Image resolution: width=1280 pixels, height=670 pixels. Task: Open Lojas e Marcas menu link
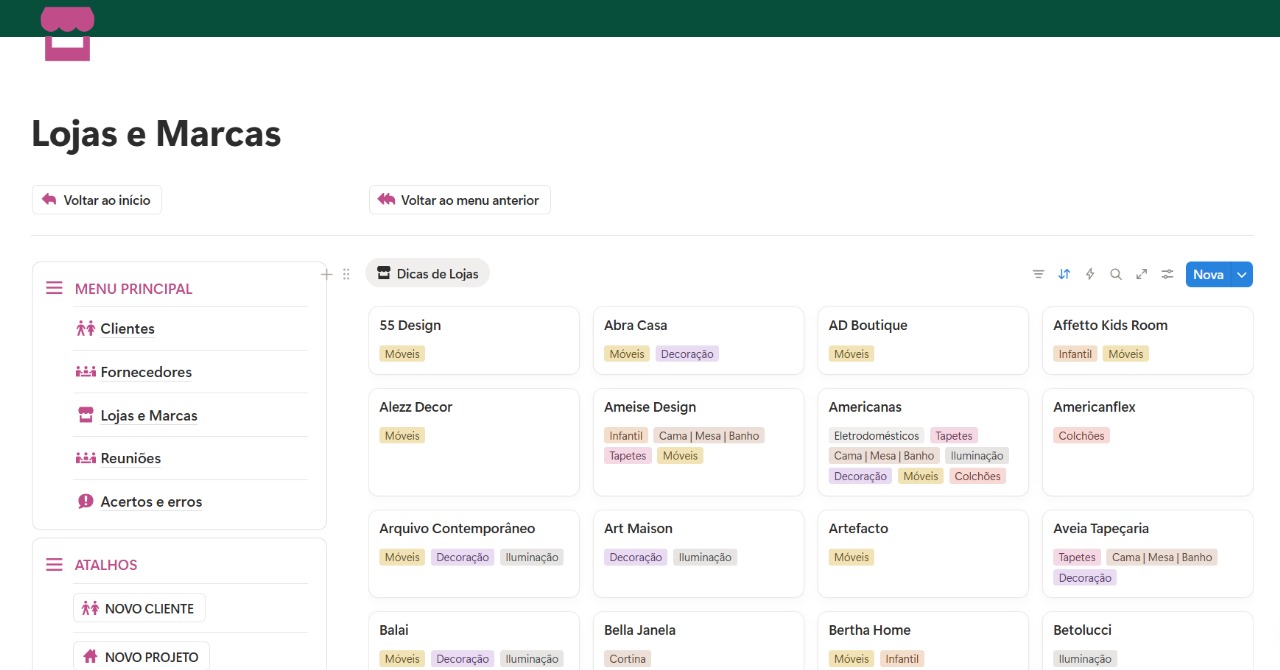coord(149,415)
